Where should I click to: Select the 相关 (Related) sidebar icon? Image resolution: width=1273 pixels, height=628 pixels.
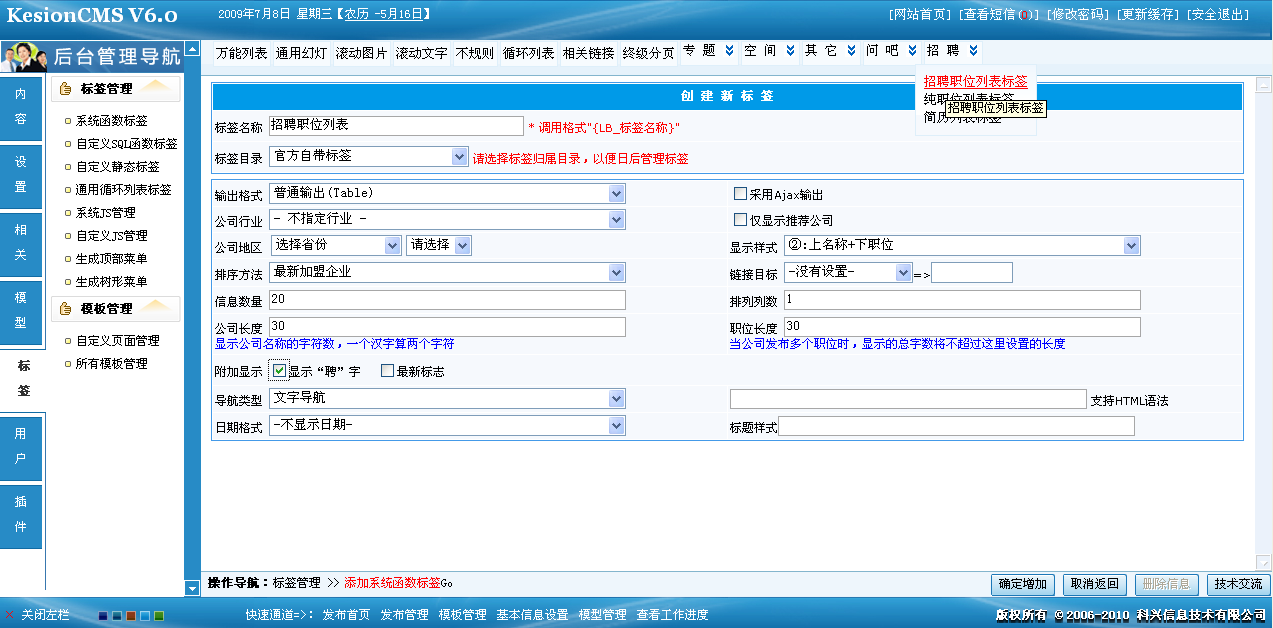[x=21, y=244]
